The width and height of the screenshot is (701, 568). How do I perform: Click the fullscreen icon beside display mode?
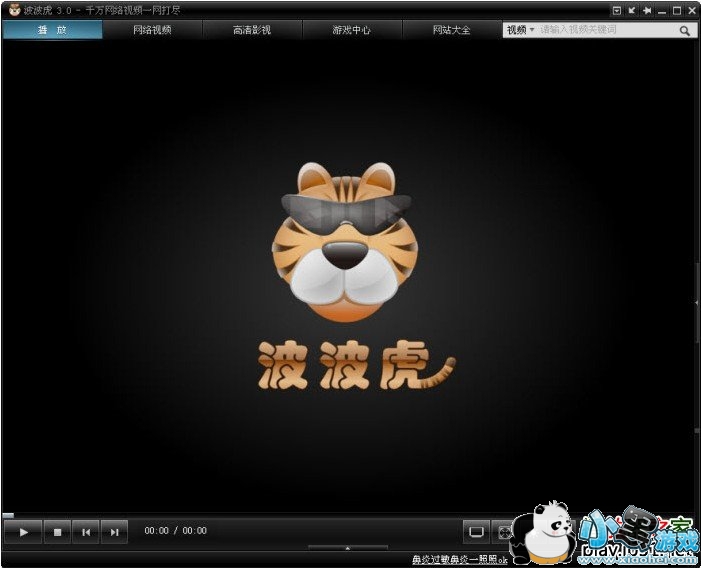[504, 532]
